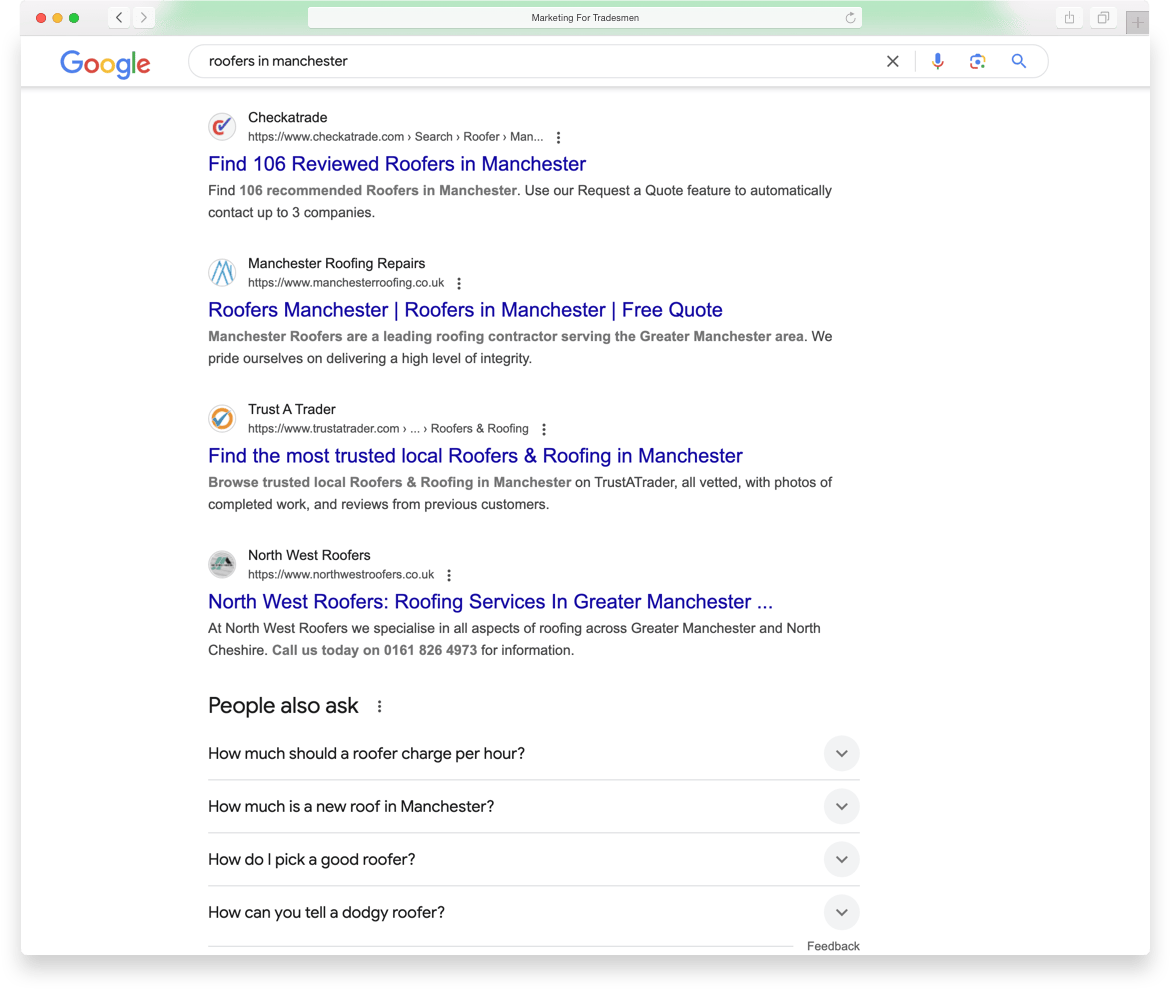The height and width of the screenshot is (990, 1171).
Task: Open Google Lens image search
Action: [x=978, y=61]
